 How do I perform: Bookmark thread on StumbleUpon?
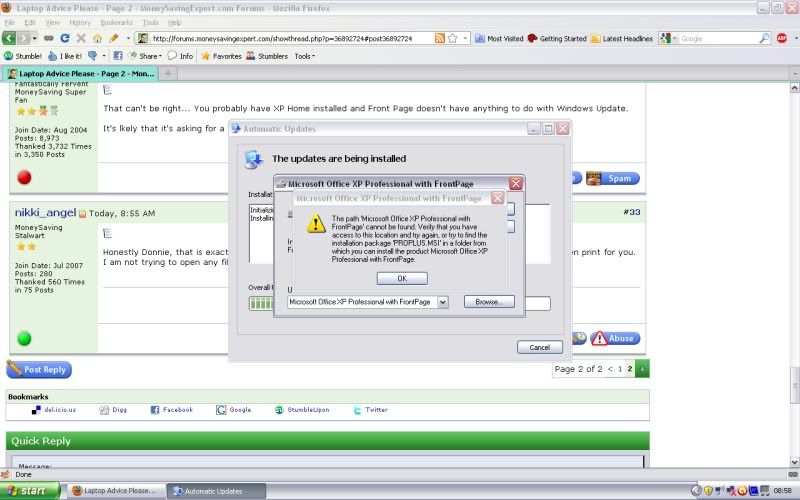click(x=302, y=410)
